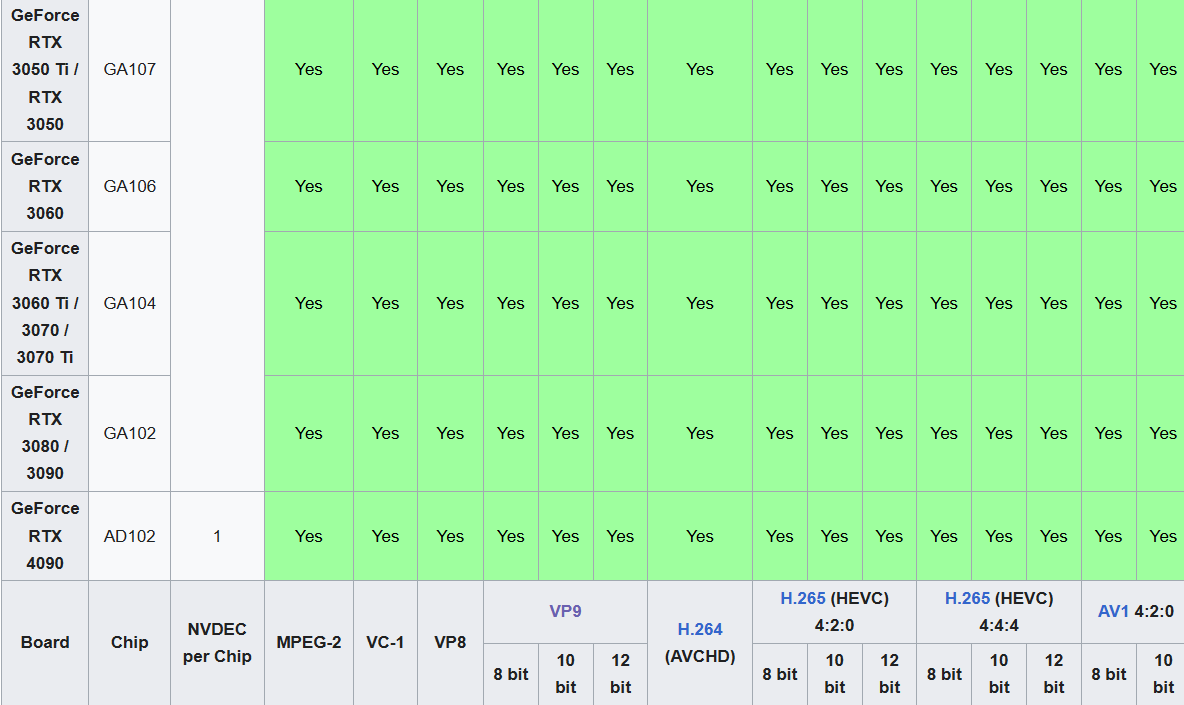The width and height of the screenshot is (1184, 705).
Task: Click the MPEG-2 column header
Action: click(309, 643)
